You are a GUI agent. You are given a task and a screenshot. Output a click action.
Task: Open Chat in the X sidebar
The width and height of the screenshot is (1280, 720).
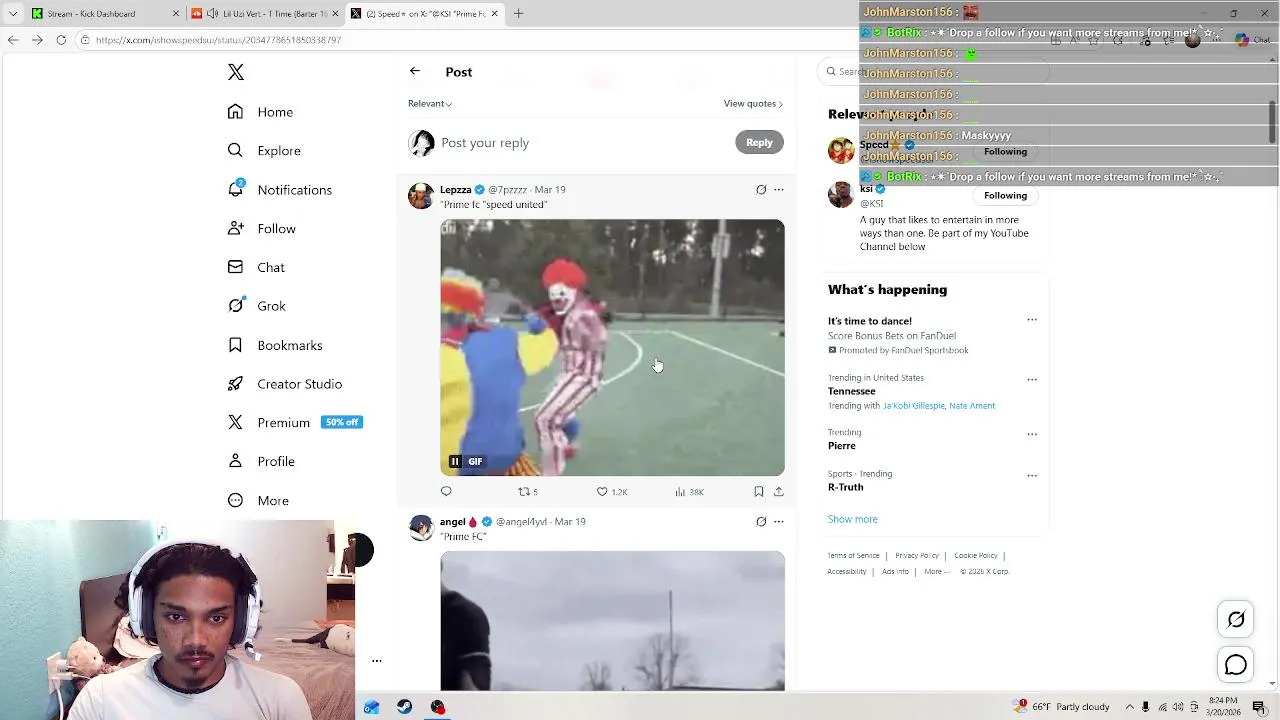256,268
